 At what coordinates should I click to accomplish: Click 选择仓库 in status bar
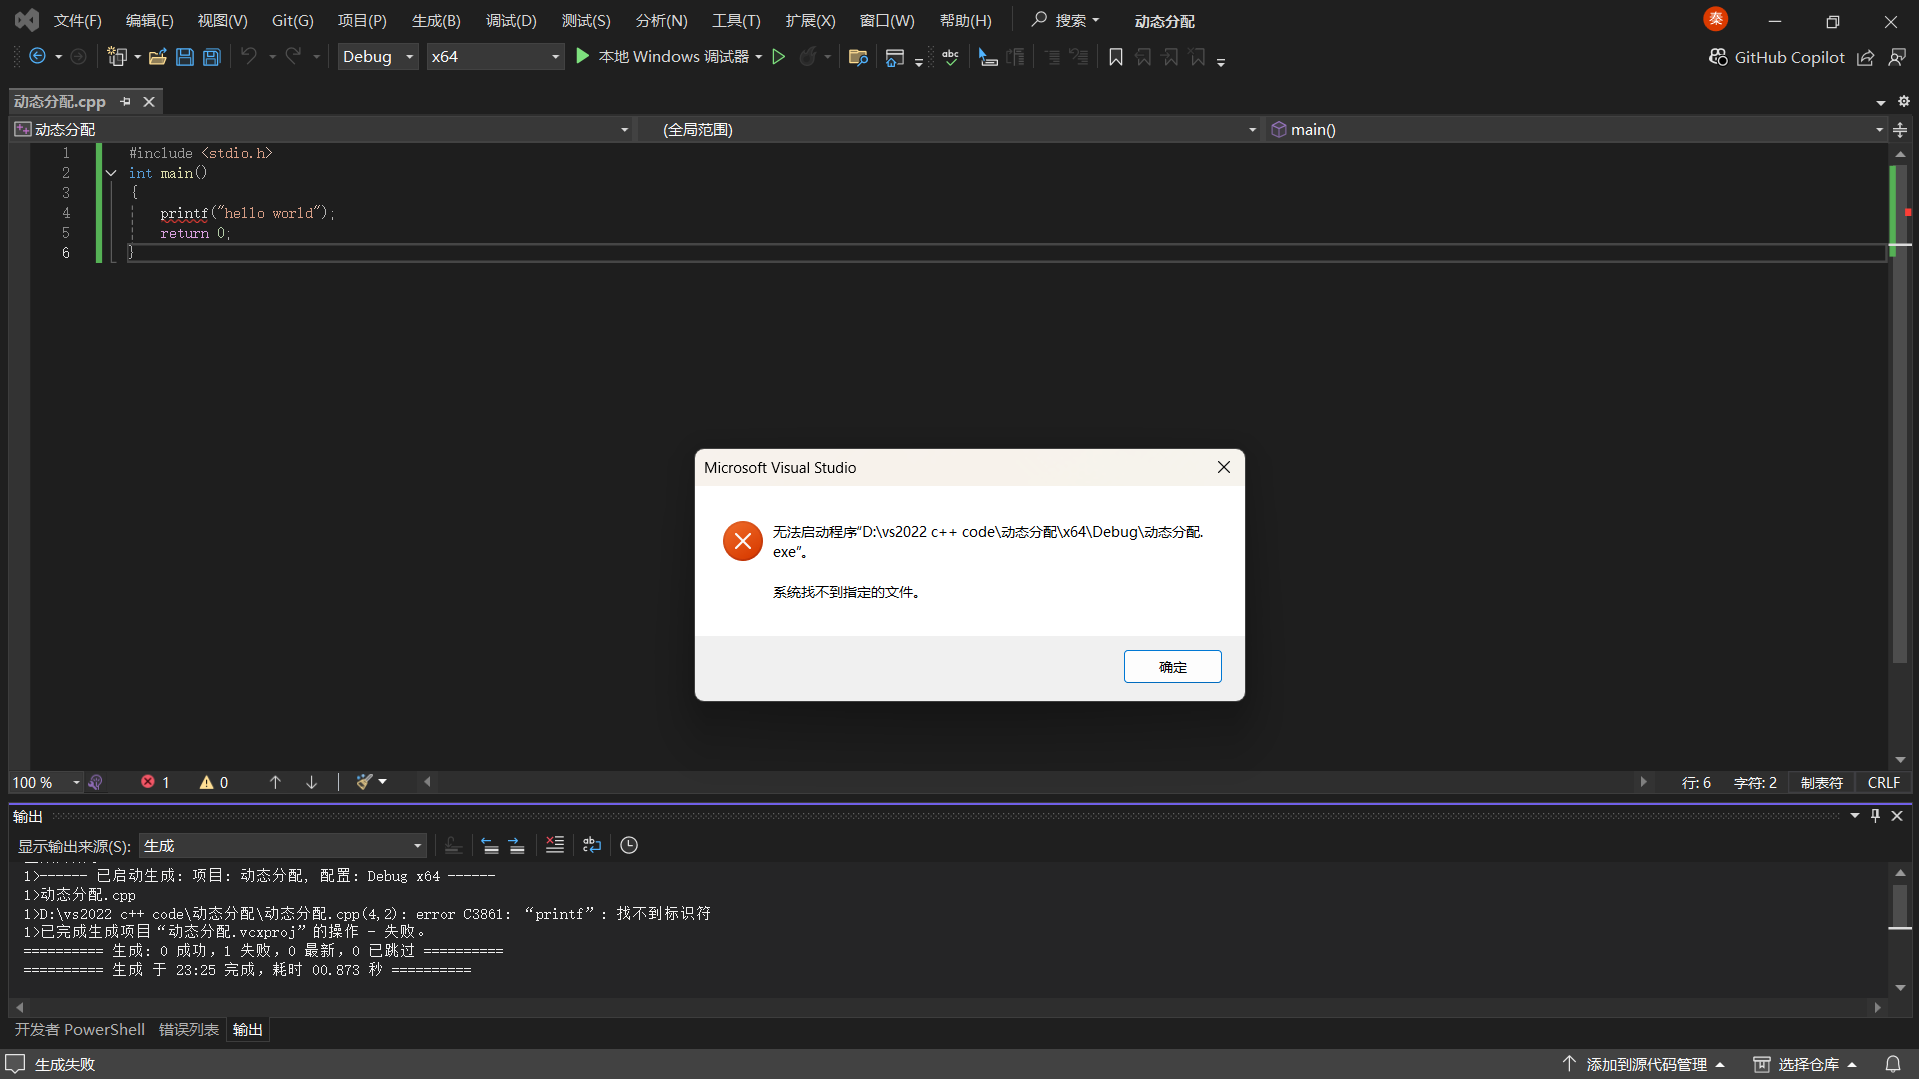(x=1805, y=1064)
